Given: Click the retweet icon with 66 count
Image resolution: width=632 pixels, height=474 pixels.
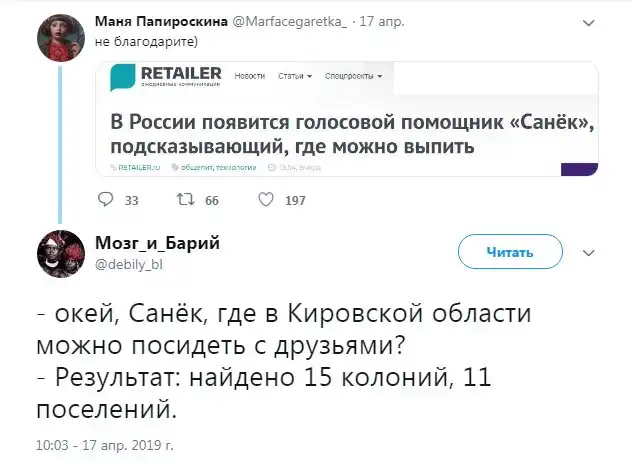Looking at the screenshot, I should coord(184,200).
